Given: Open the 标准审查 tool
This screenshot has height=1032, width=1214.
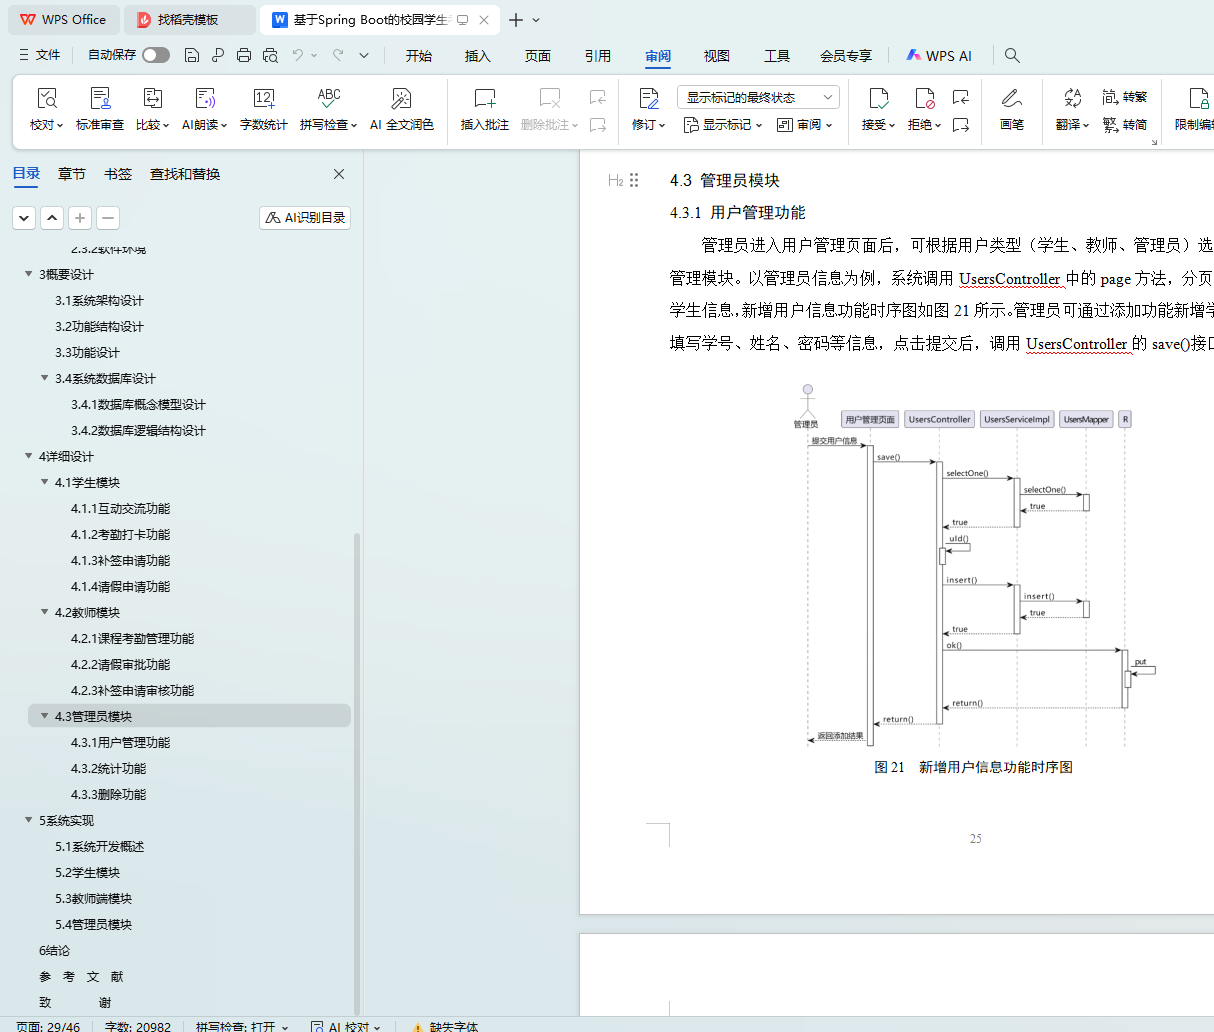Looking at the screenshot, I should (100, 99).
